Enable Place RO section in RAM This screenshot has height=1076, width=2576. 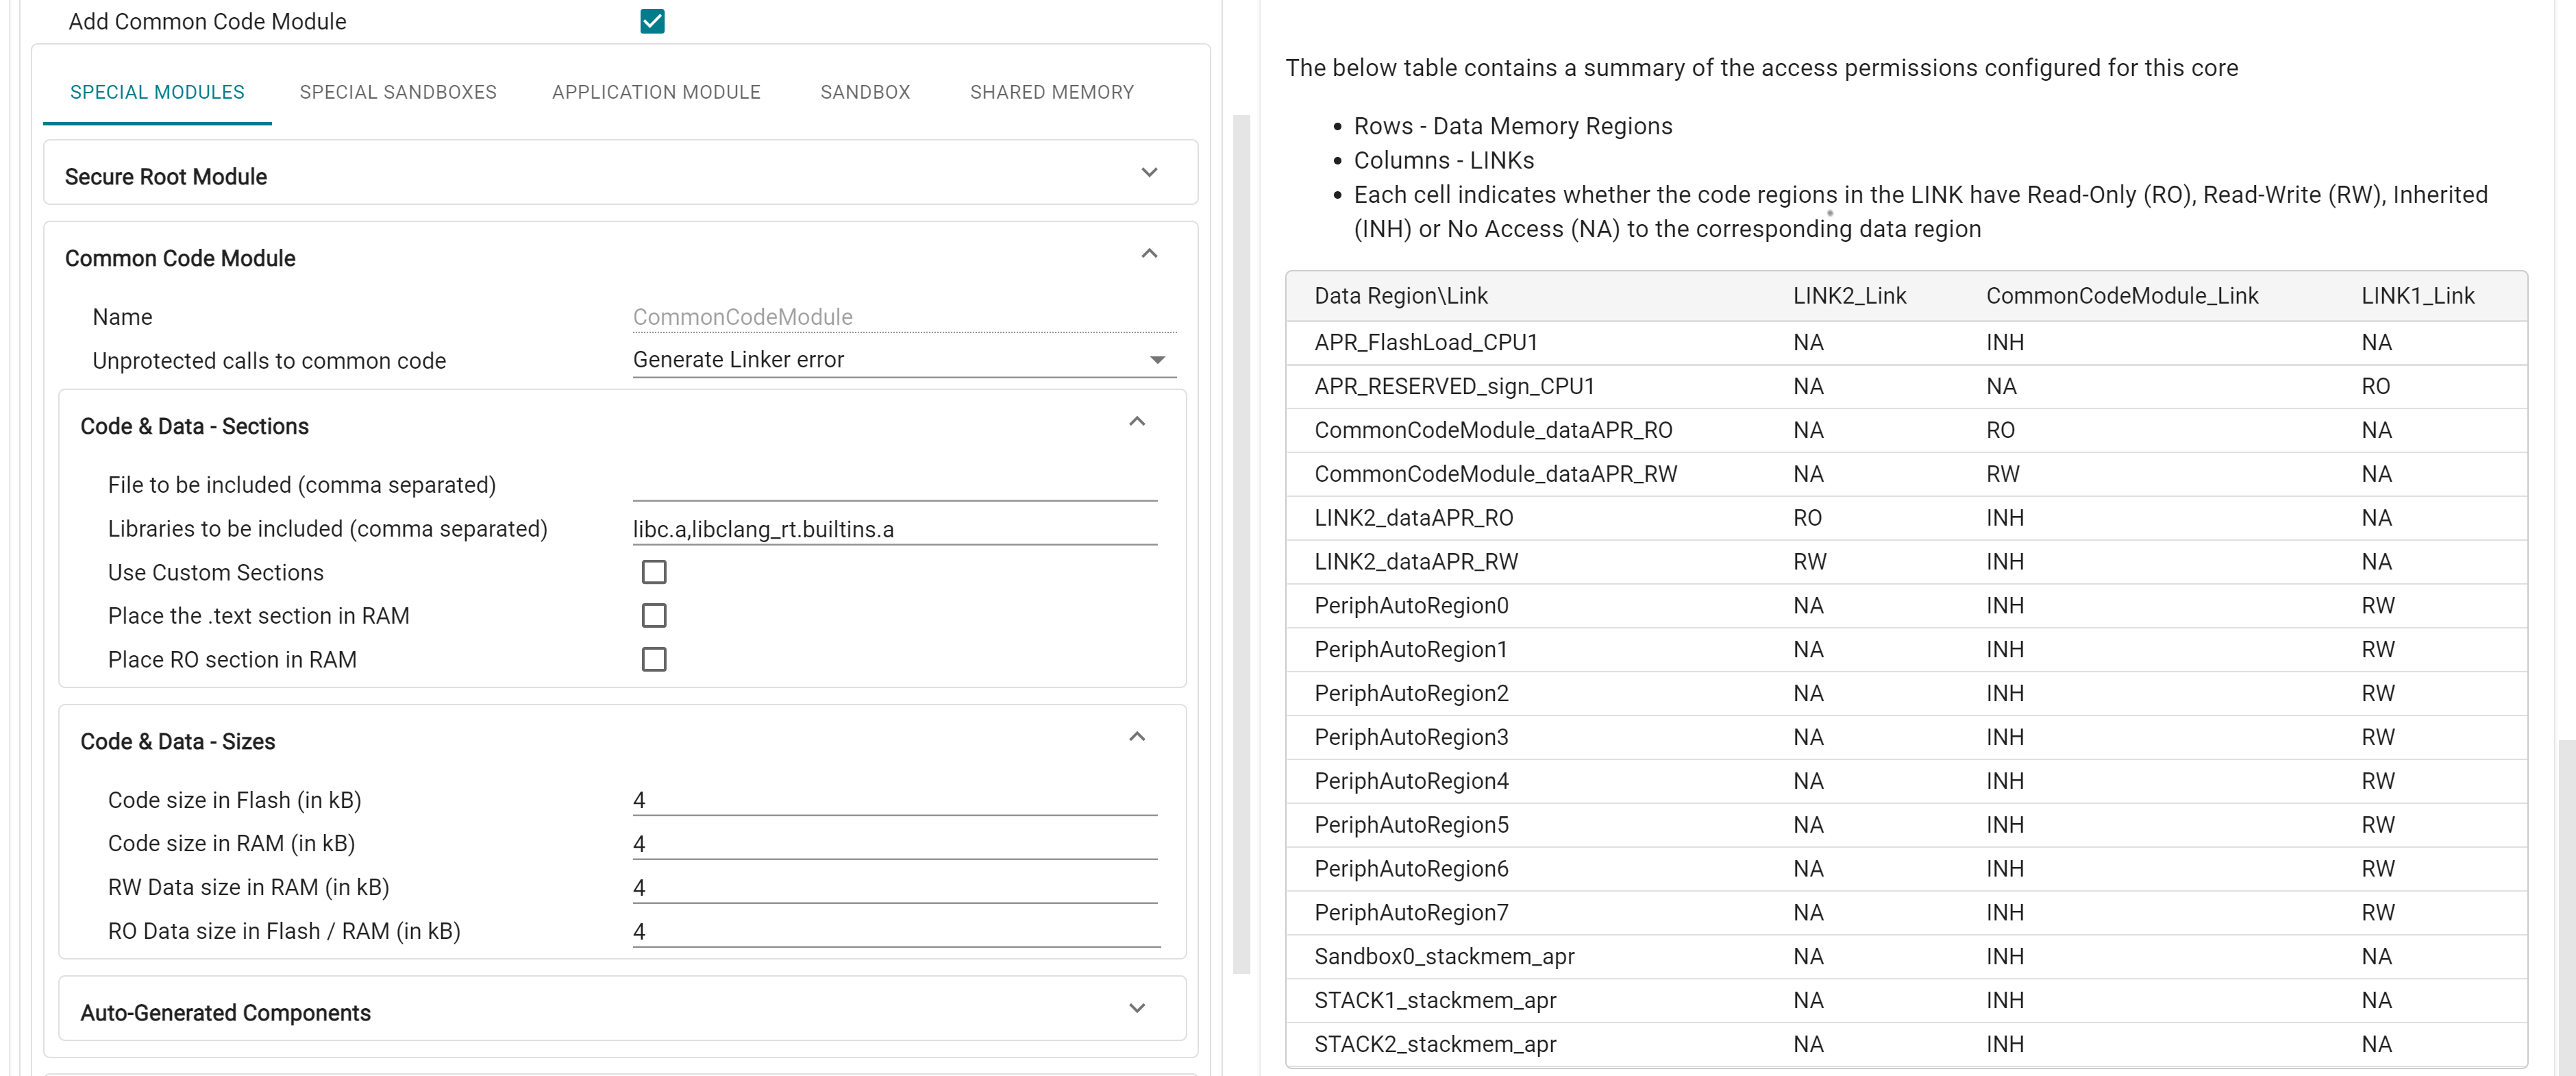pyautogui.click(x=654, y=659)
